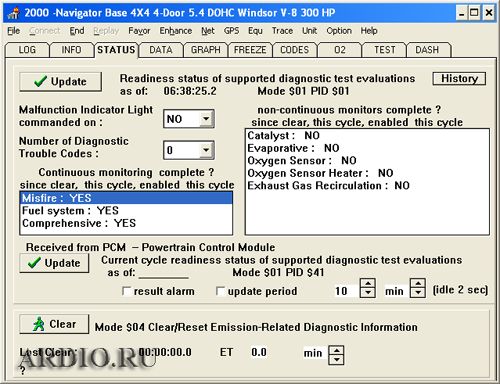The width and height of the screenshot is (500, 384).
Task: Increase update period value with up arrow
Action: click(368, 284)
